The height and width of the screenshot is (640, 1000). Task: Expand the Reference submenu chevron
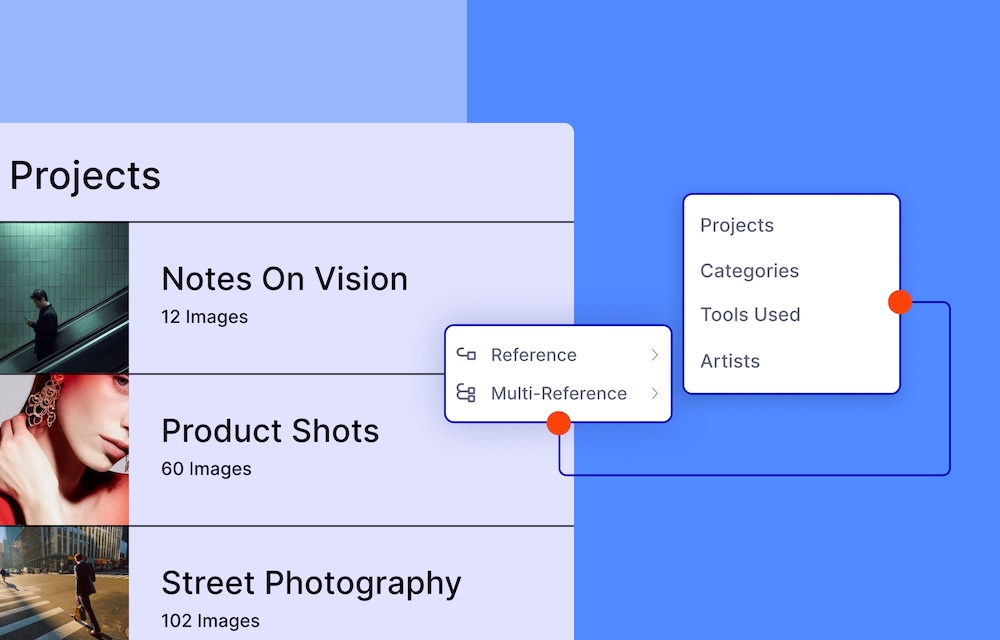click(x=654, y=355)
